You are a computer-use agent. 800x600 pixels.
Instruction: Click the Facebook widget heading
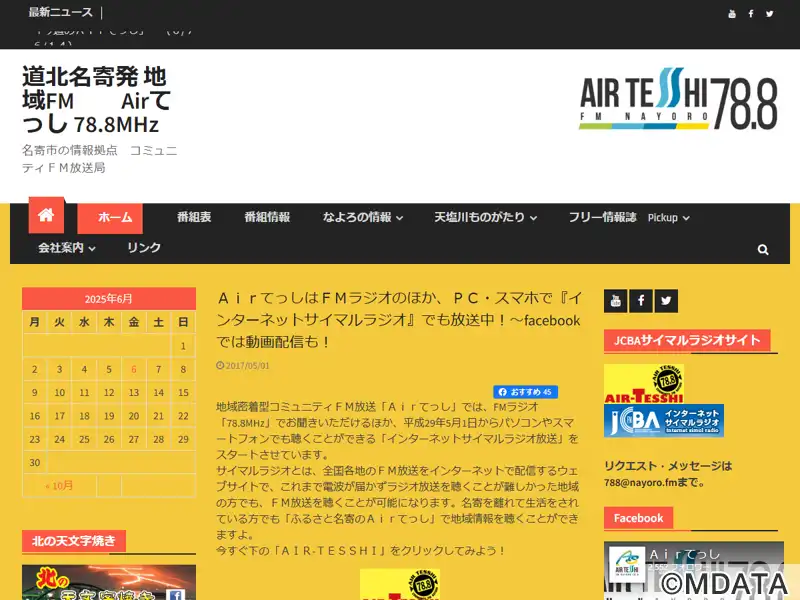(x=638, y=518)
